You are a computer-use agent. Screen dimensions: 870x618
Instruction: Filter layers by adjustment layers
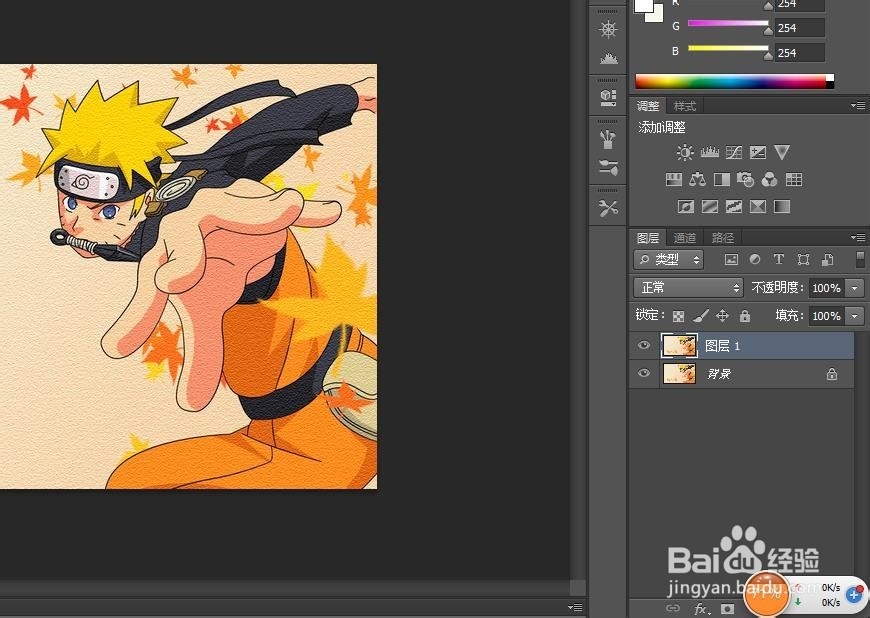click(755, 259)
